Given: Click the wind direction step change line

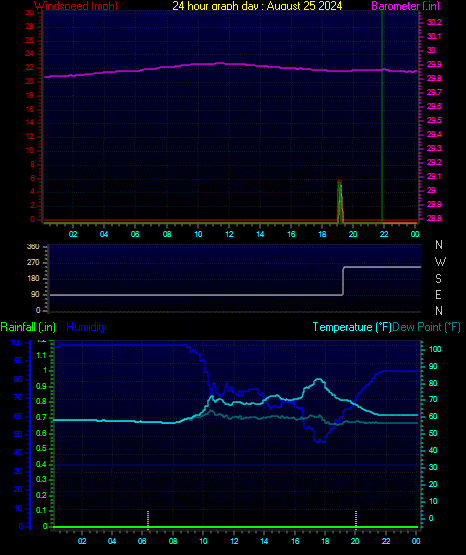Looking at the screenshot, I should click(x=343, y=281).
